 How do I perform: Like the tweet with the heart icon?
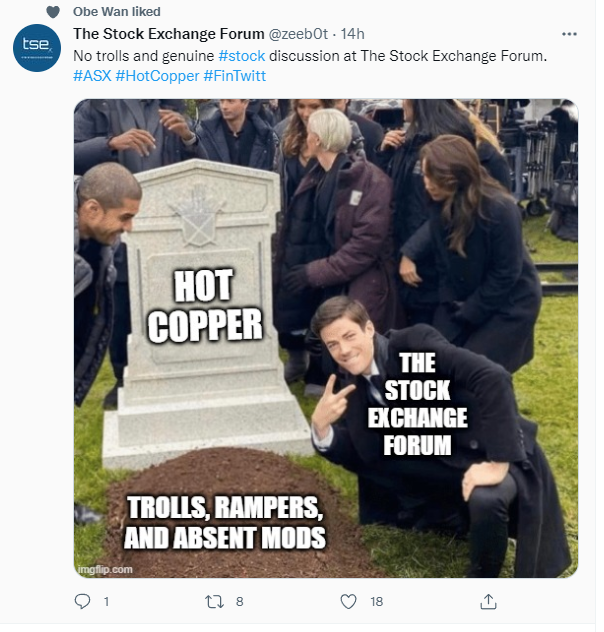[x=349, y=601]
